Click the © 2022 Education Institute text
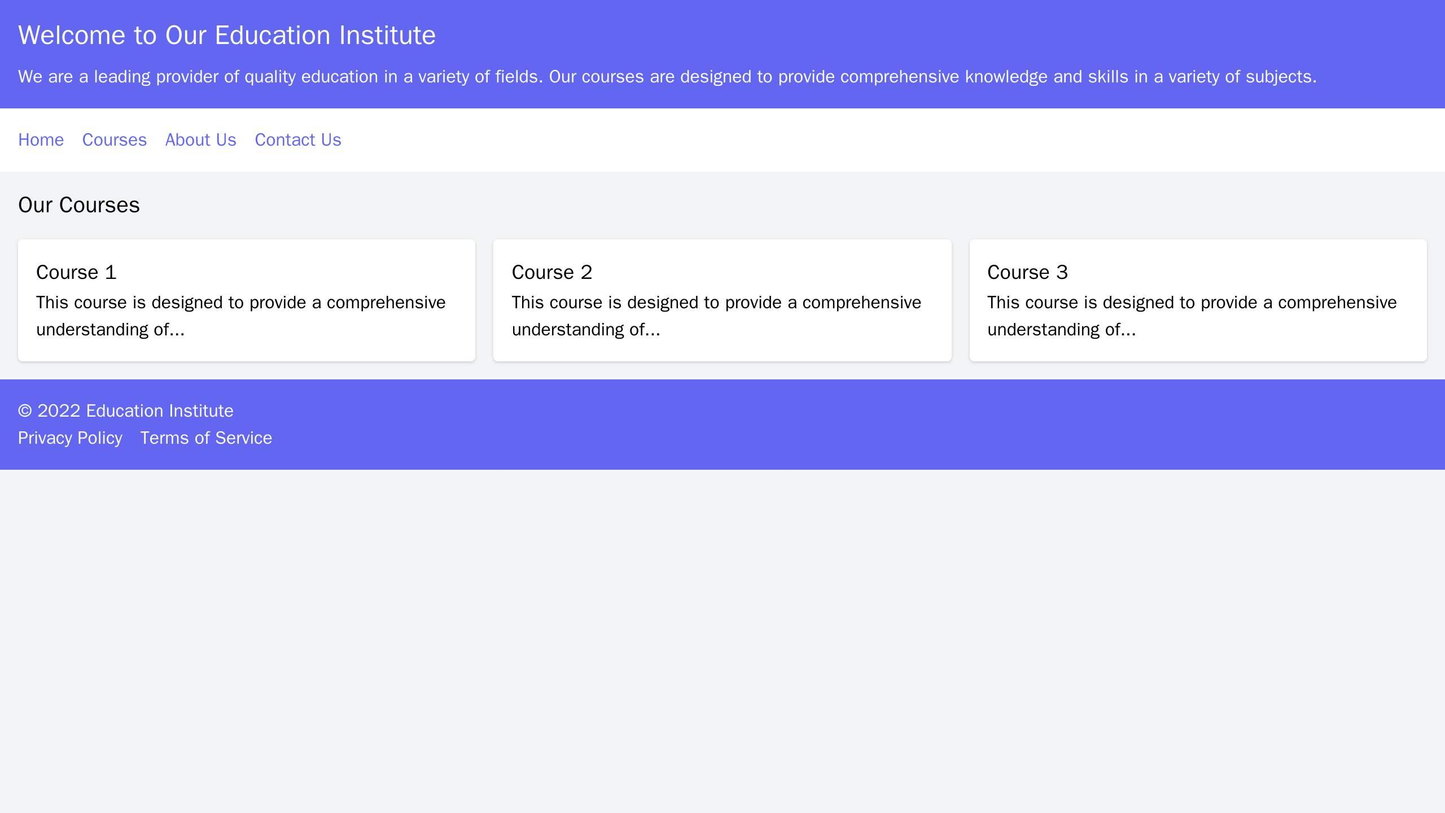This screenshot has height=813, width=1445. click(x=126, y=411)
